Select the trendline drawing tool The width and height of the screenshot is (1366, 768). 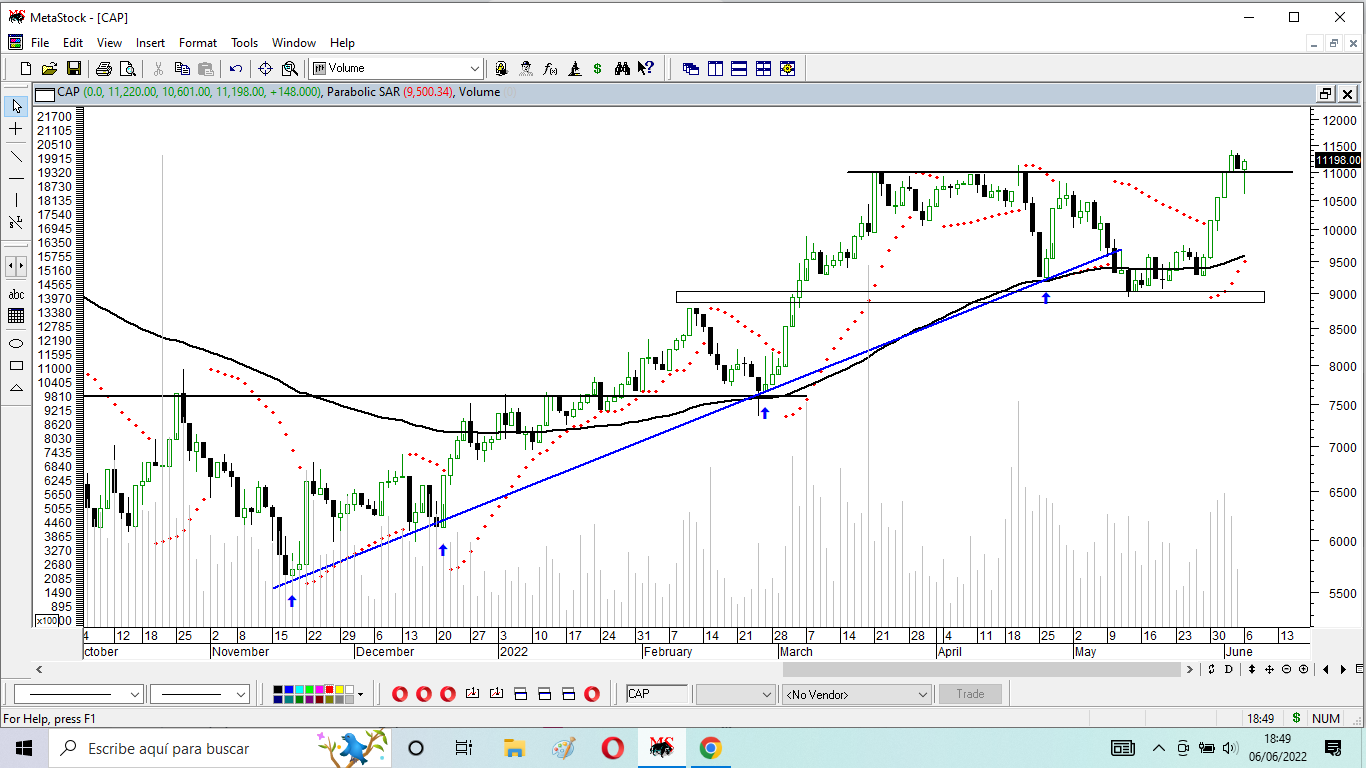click(x=16, y=154)
